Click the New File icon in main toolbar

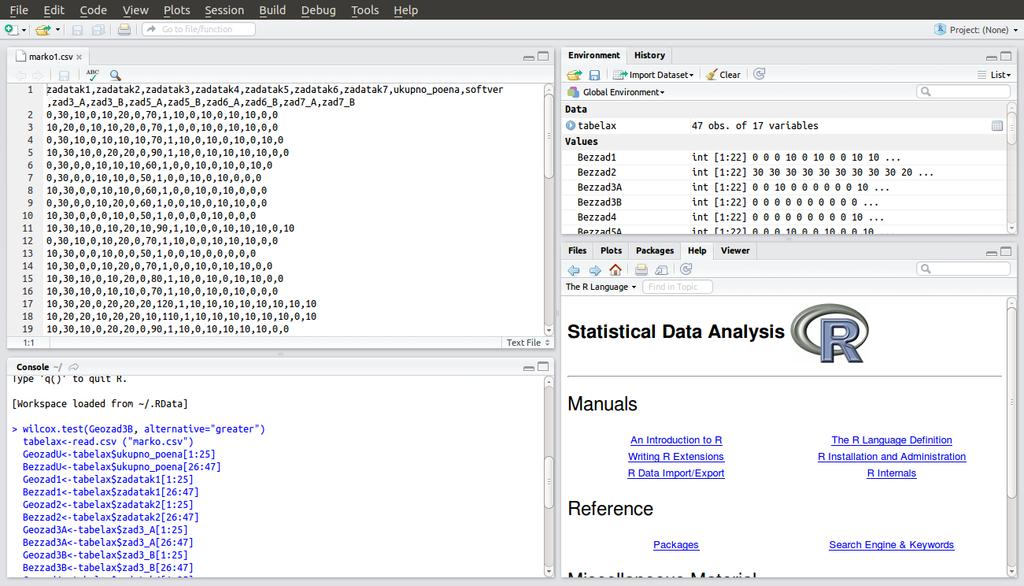point(10,29)
